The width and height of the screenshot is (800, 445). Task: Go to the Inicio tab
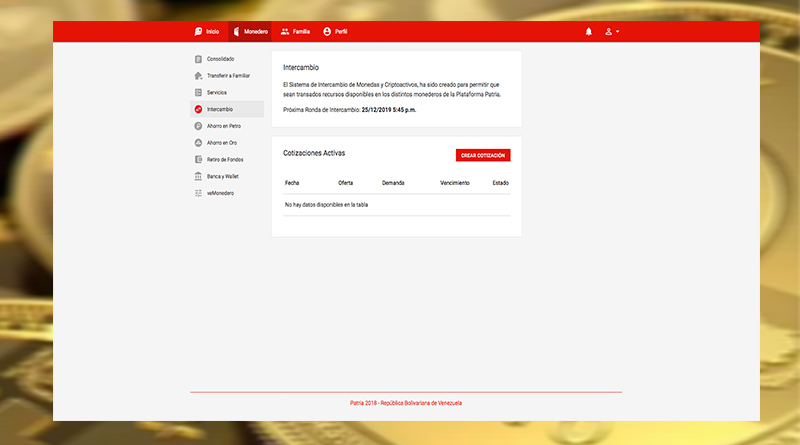tap(207, 32)
